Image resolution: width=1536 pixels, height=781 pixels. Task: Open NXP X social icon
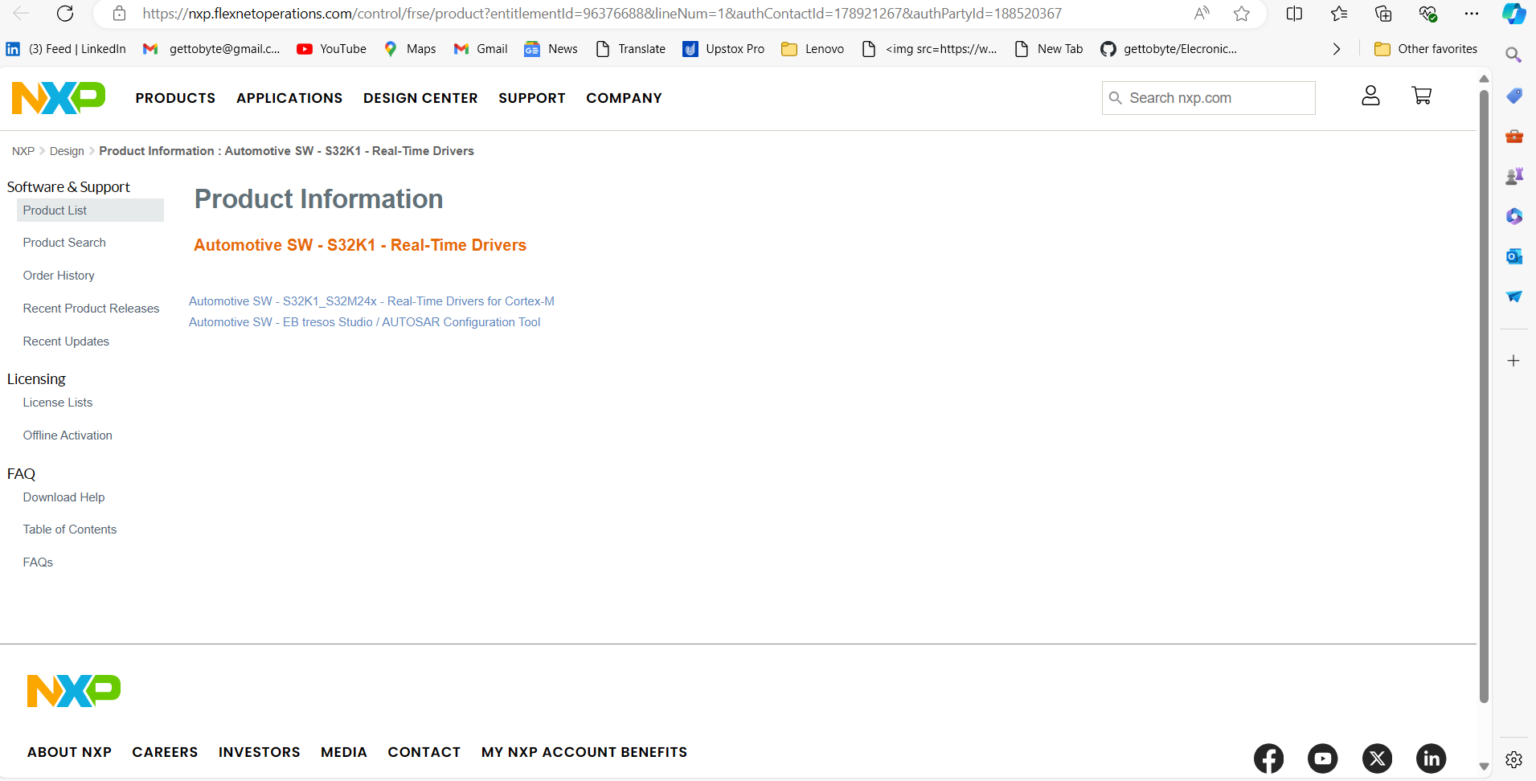[1377, 759]
